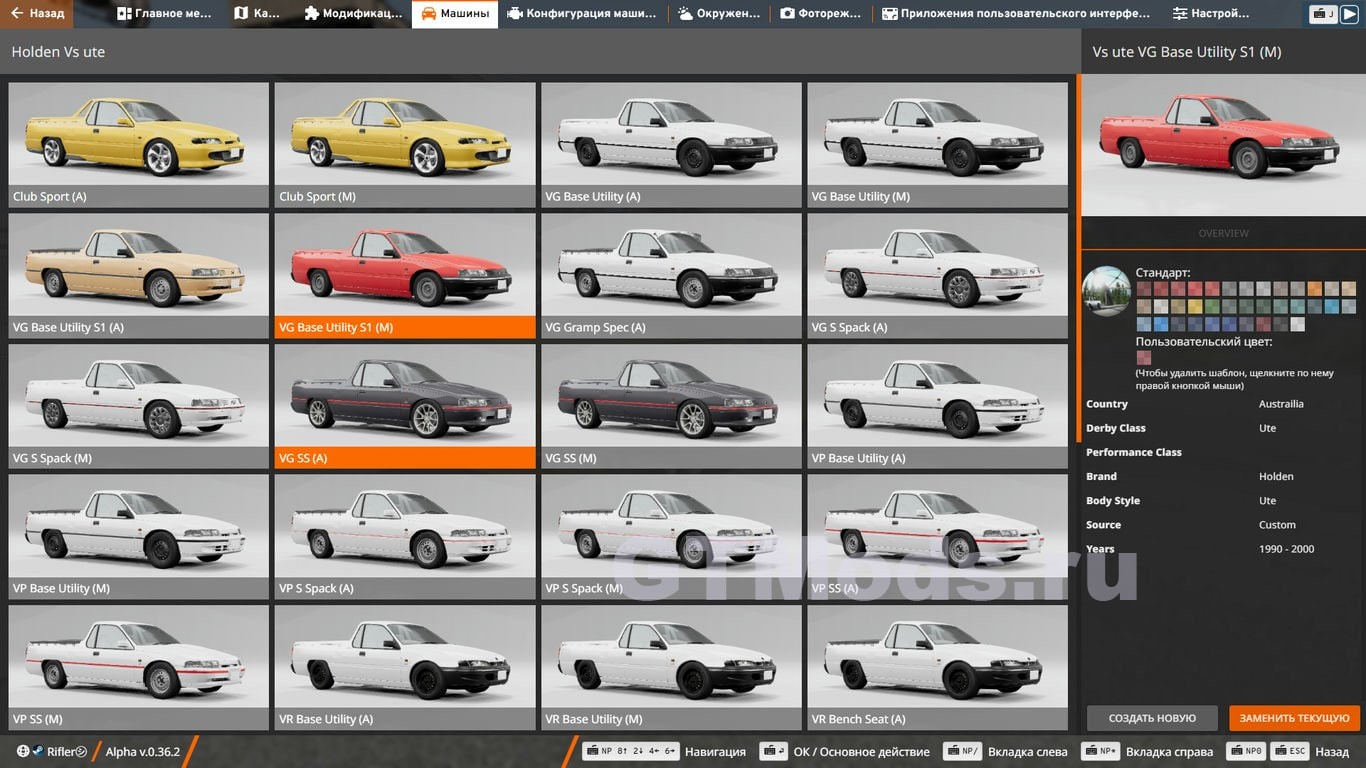Click the Performance Class label

click(x=1134, y=452)
